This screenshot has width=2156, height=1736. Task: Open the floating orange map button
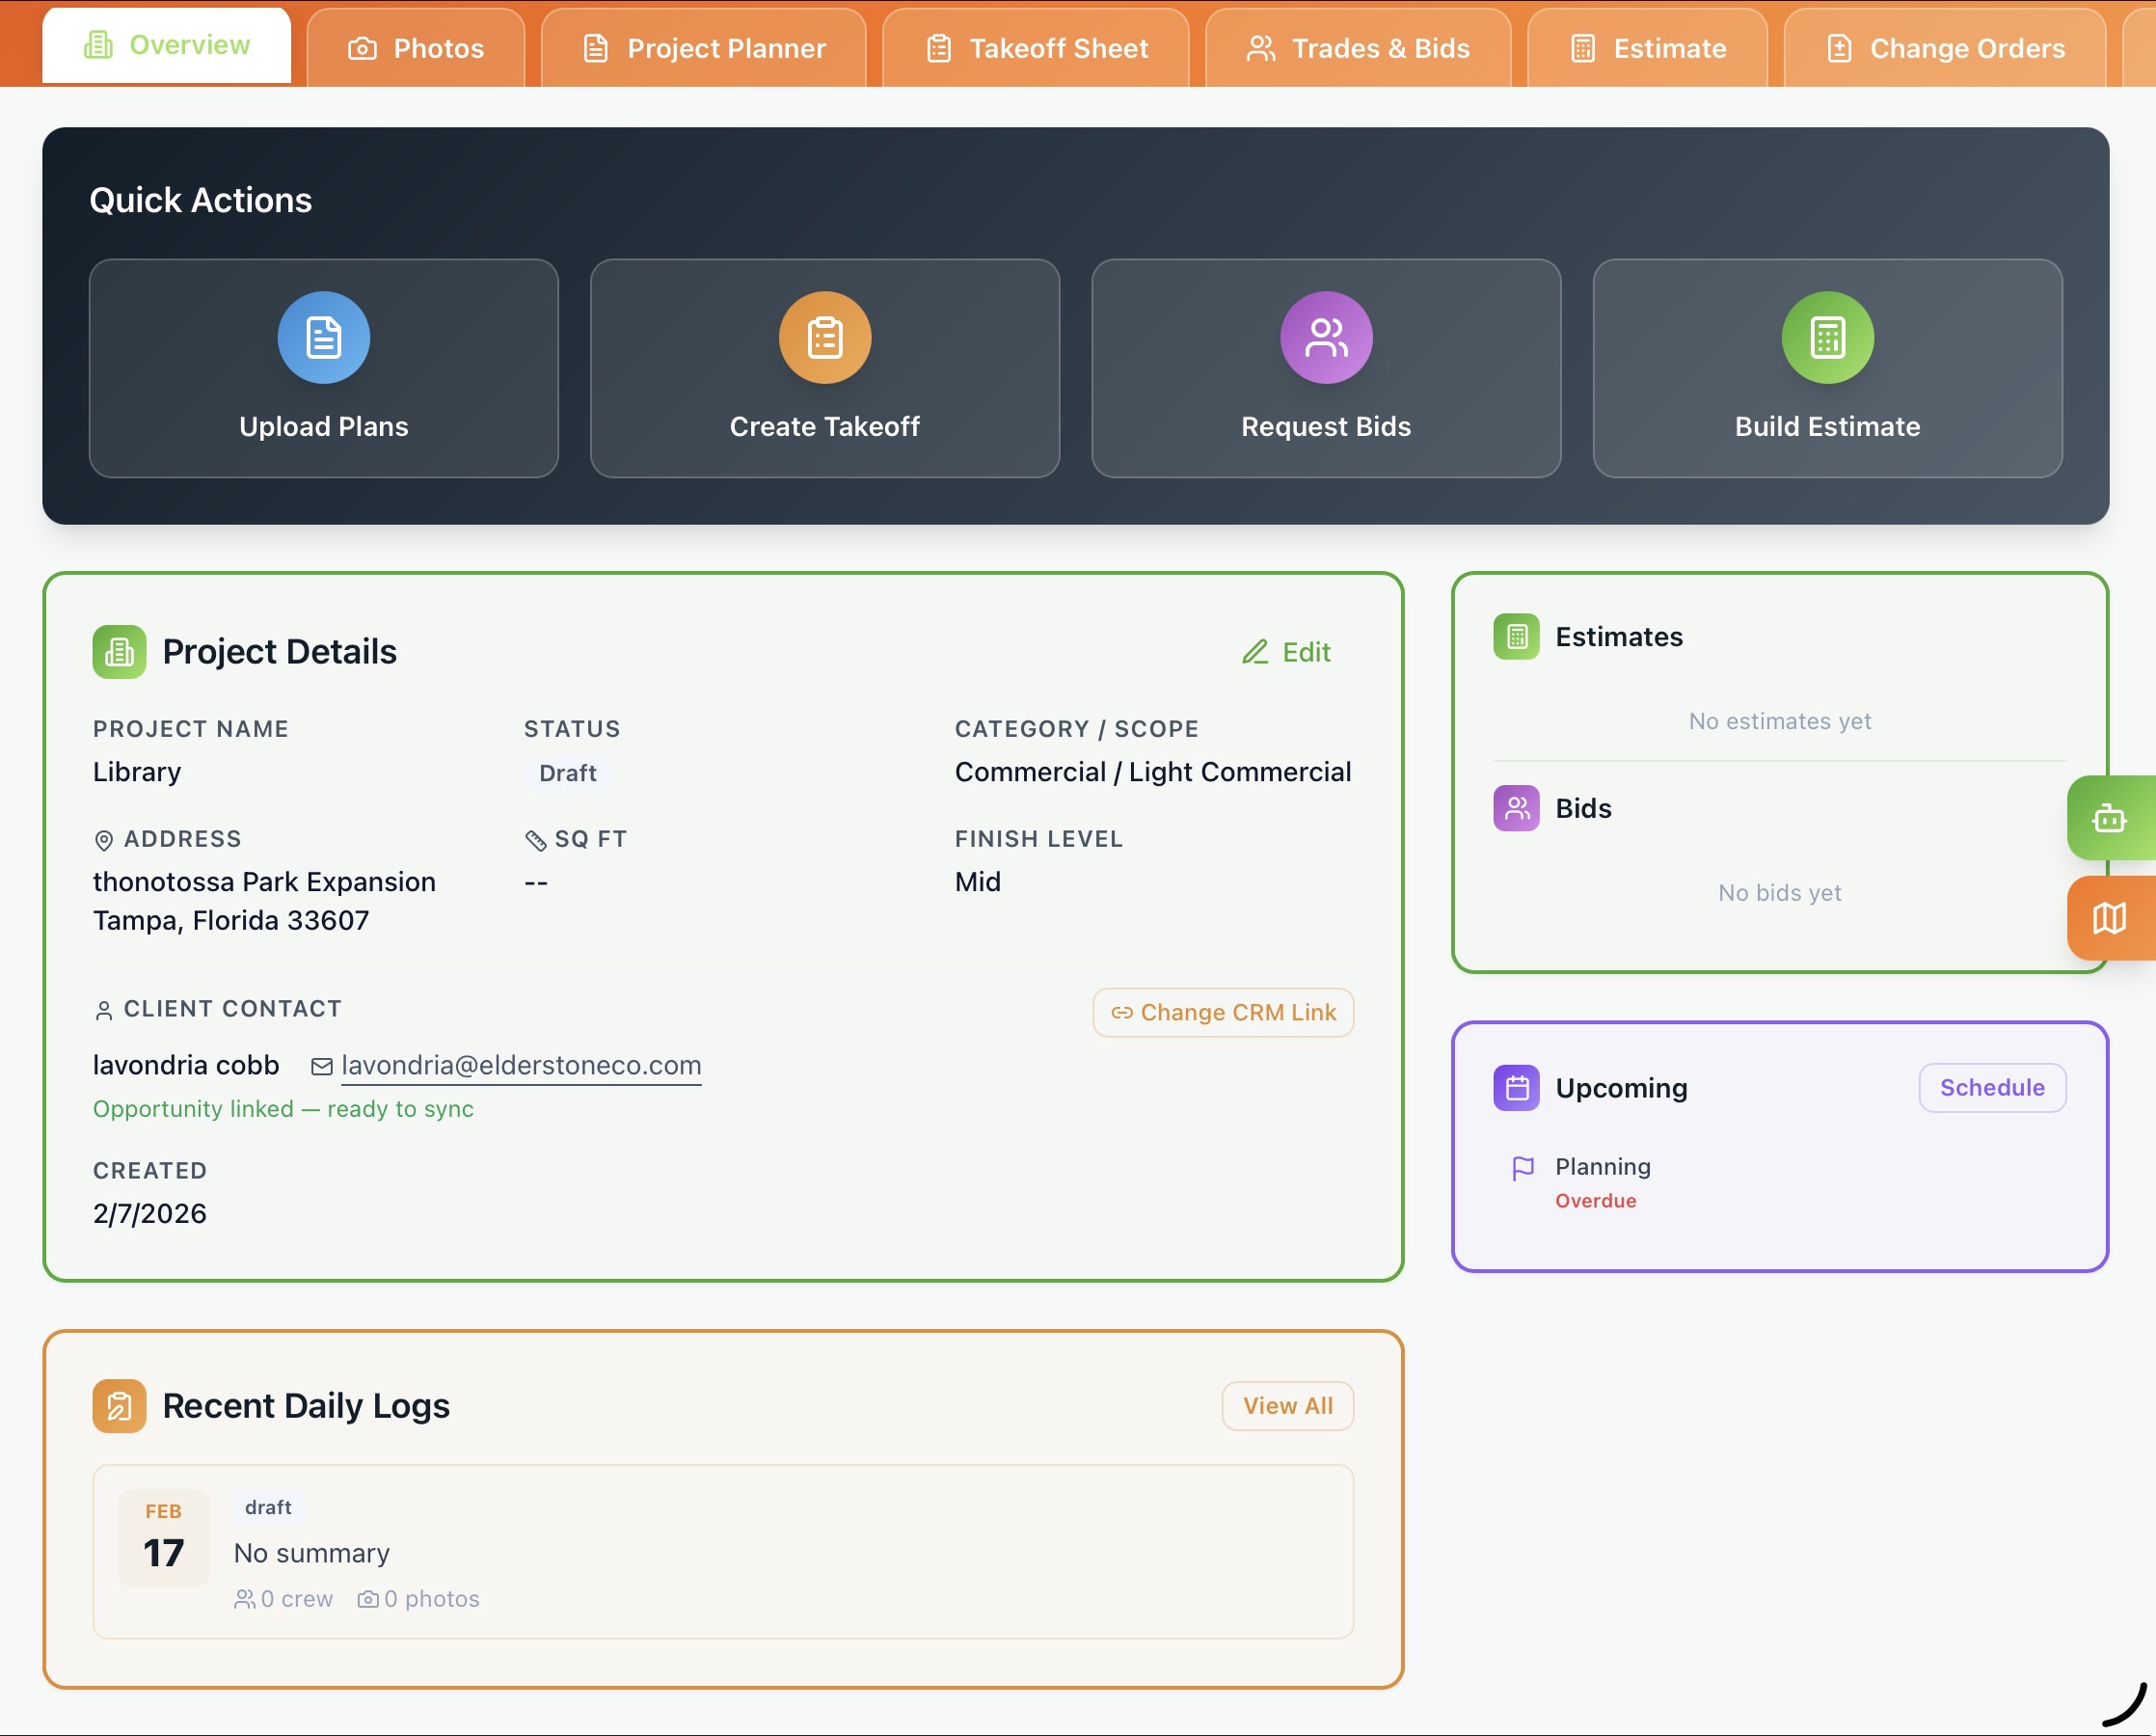point(2109,917)
